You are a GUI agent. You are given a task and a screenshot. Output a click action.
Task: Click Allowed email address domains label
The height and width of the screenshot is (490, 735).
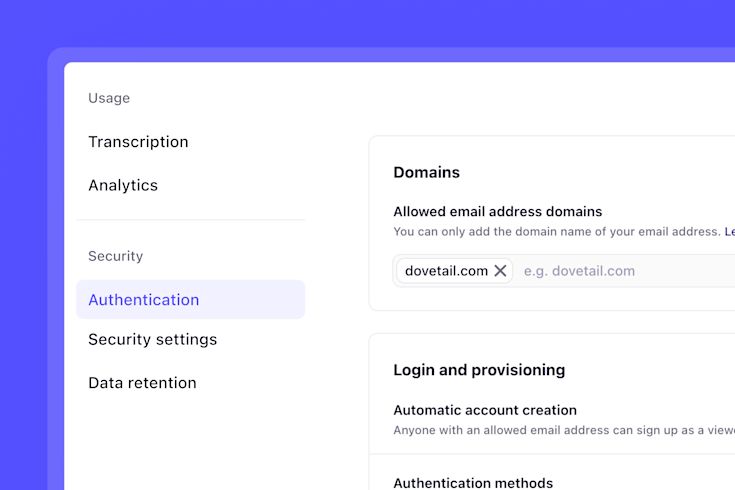498,211
